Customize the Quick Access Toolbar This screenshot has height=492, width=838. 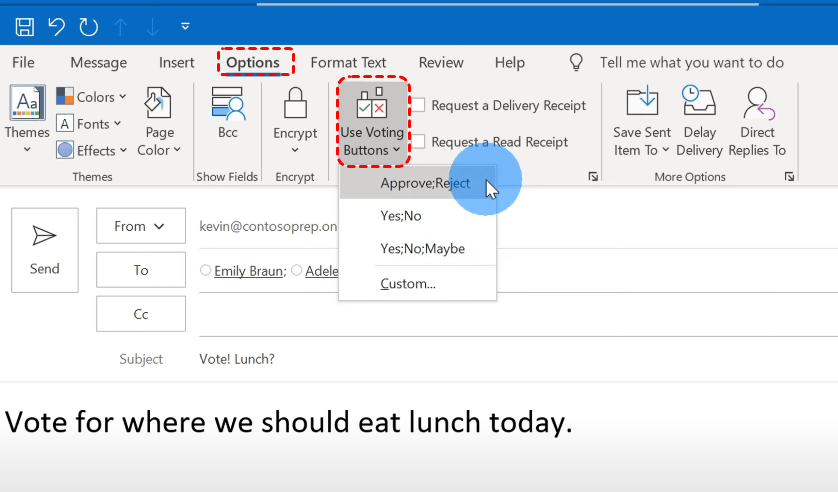[185, 26]
